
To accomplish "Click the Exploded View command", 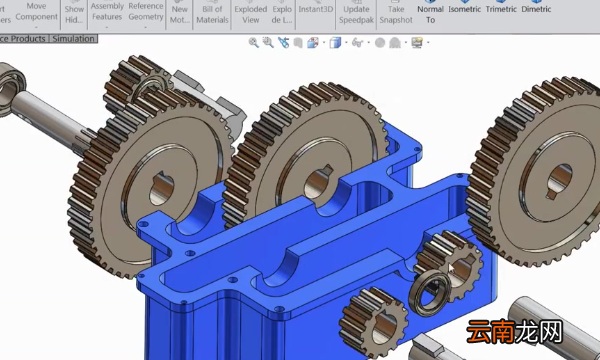I will (x=251, y=14).
